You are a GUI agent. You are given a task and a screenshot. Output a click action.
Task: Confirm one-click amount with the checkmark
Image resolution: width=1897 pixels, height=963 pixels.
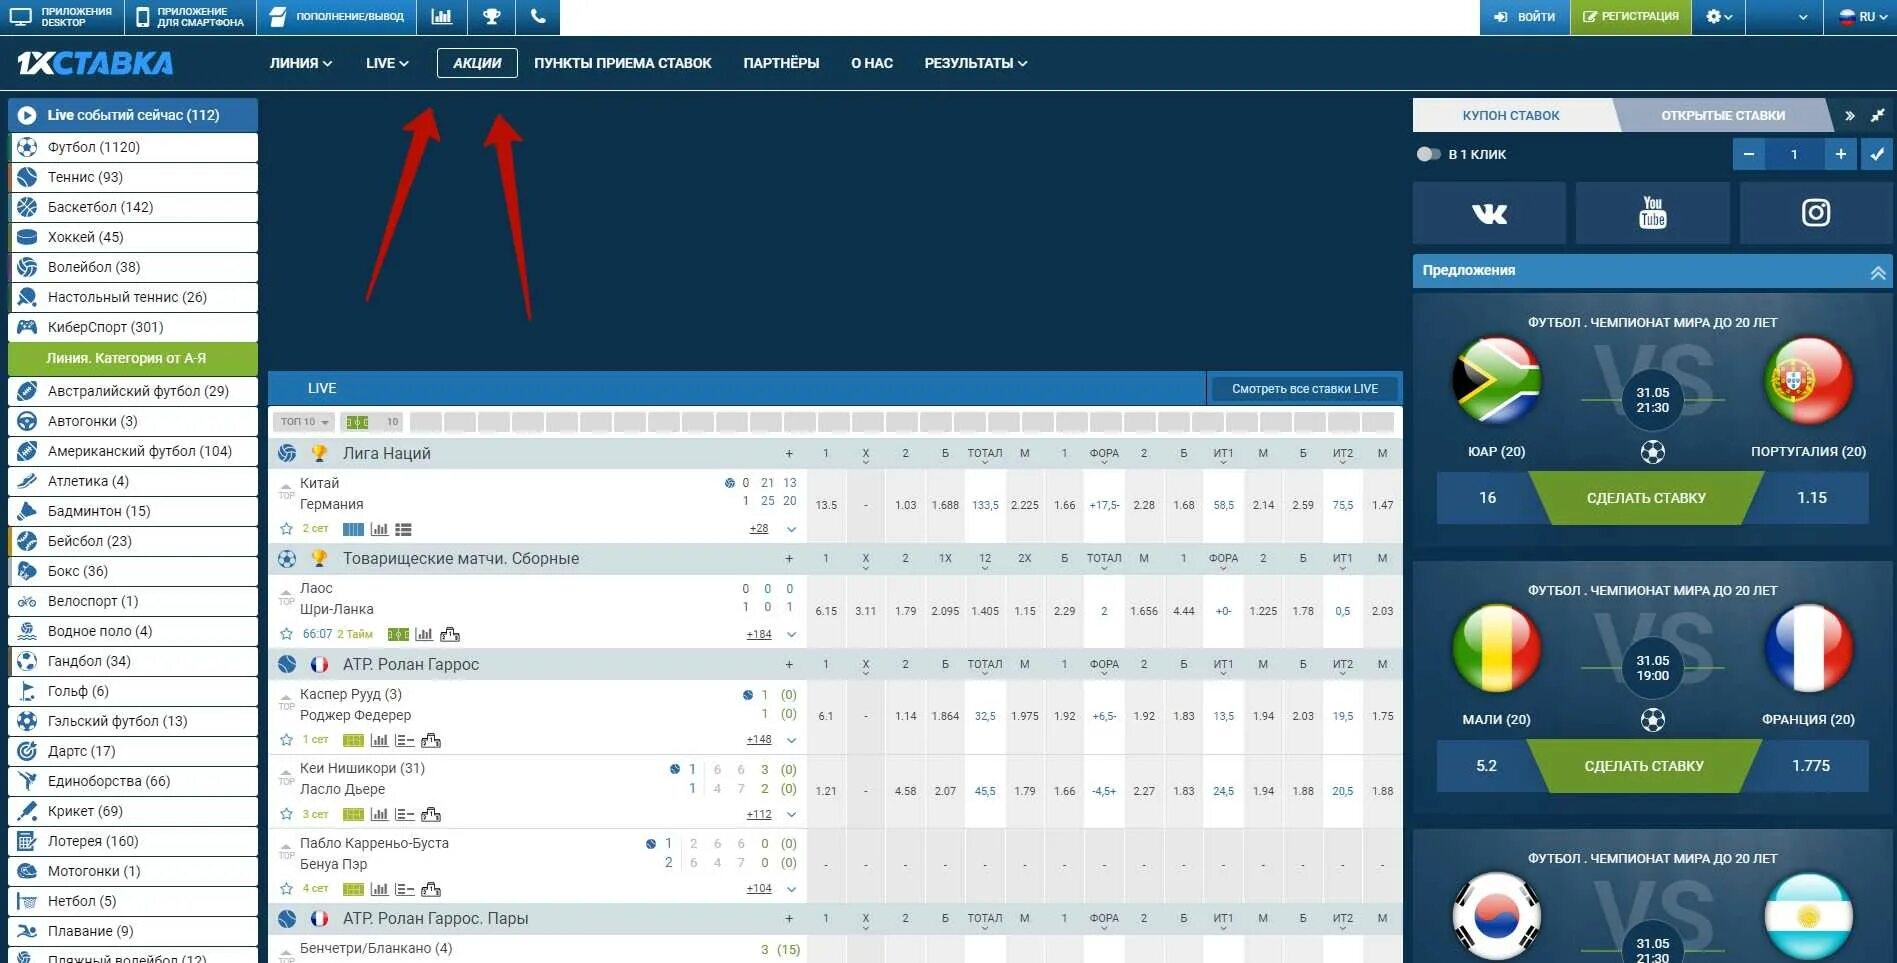click(x=1877, y=154)
